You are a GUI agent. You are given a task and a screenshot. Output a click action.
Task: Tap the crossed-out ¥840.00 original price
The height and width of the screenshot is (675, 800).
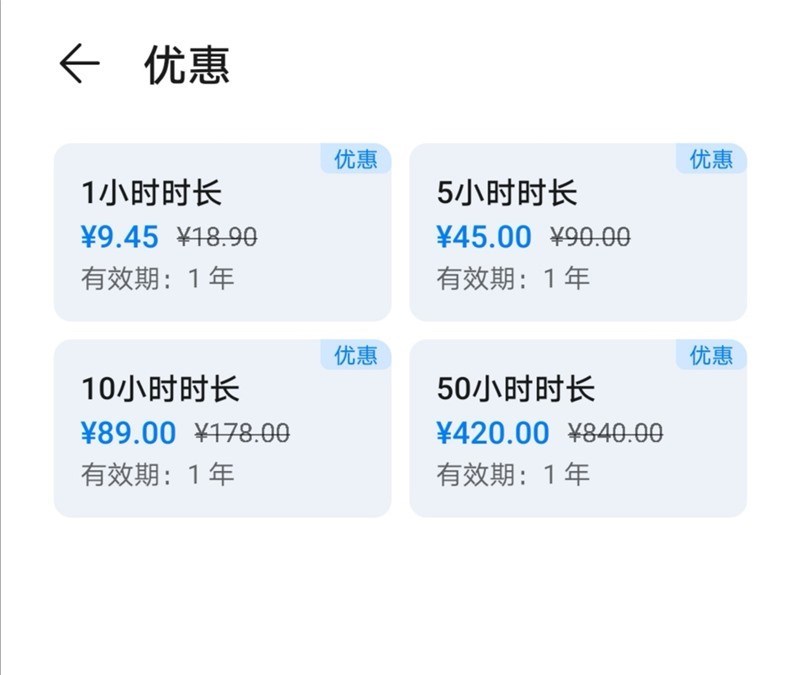615,433
